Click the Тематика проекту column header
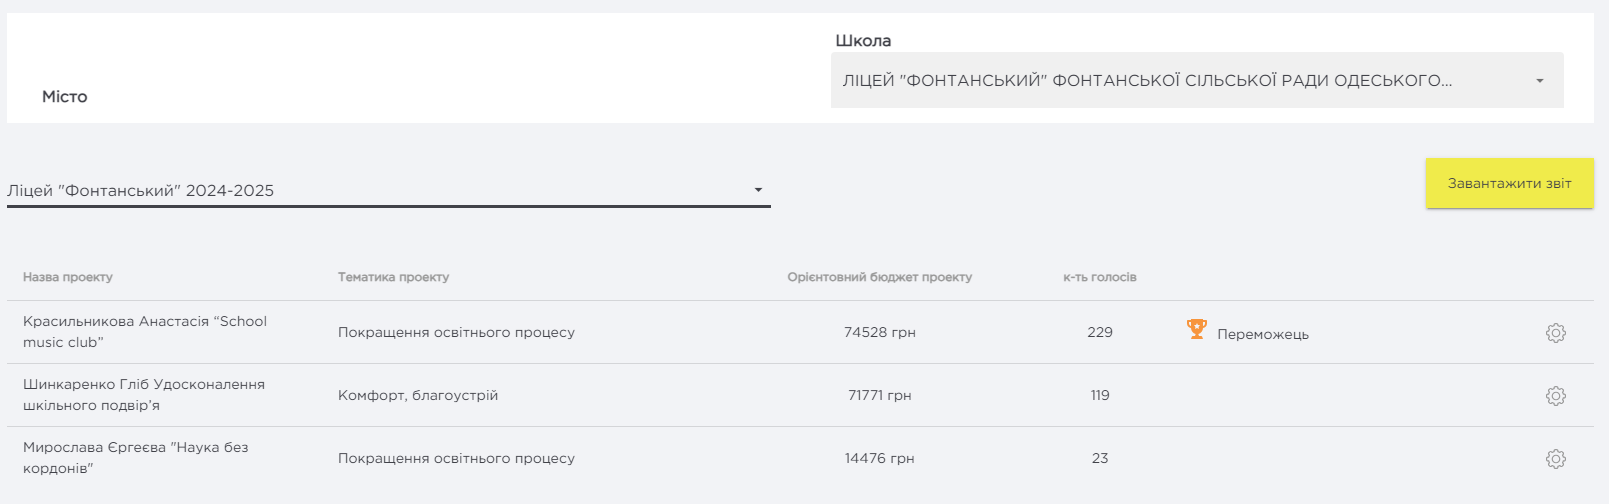 (x=393, y=277)
